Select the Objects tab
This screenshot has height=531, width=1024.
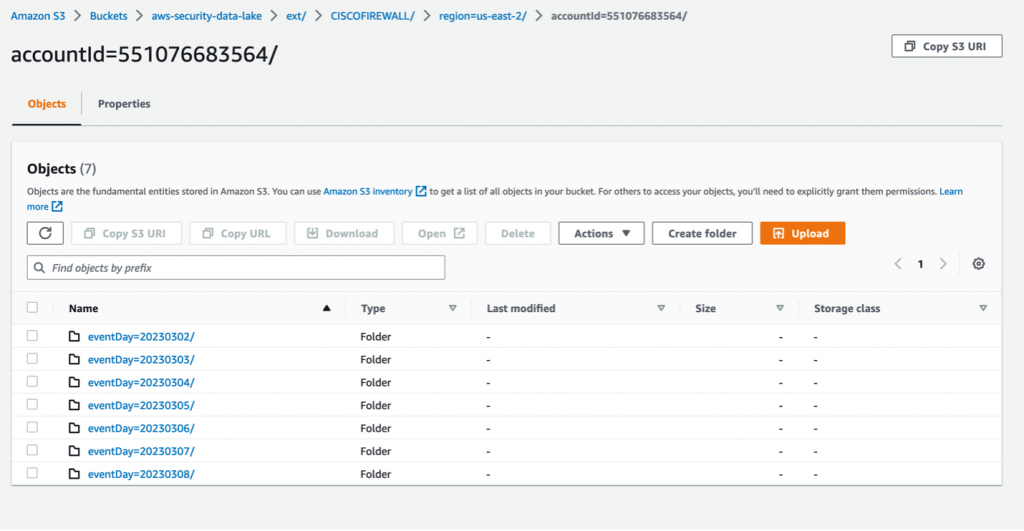[46, 104]
